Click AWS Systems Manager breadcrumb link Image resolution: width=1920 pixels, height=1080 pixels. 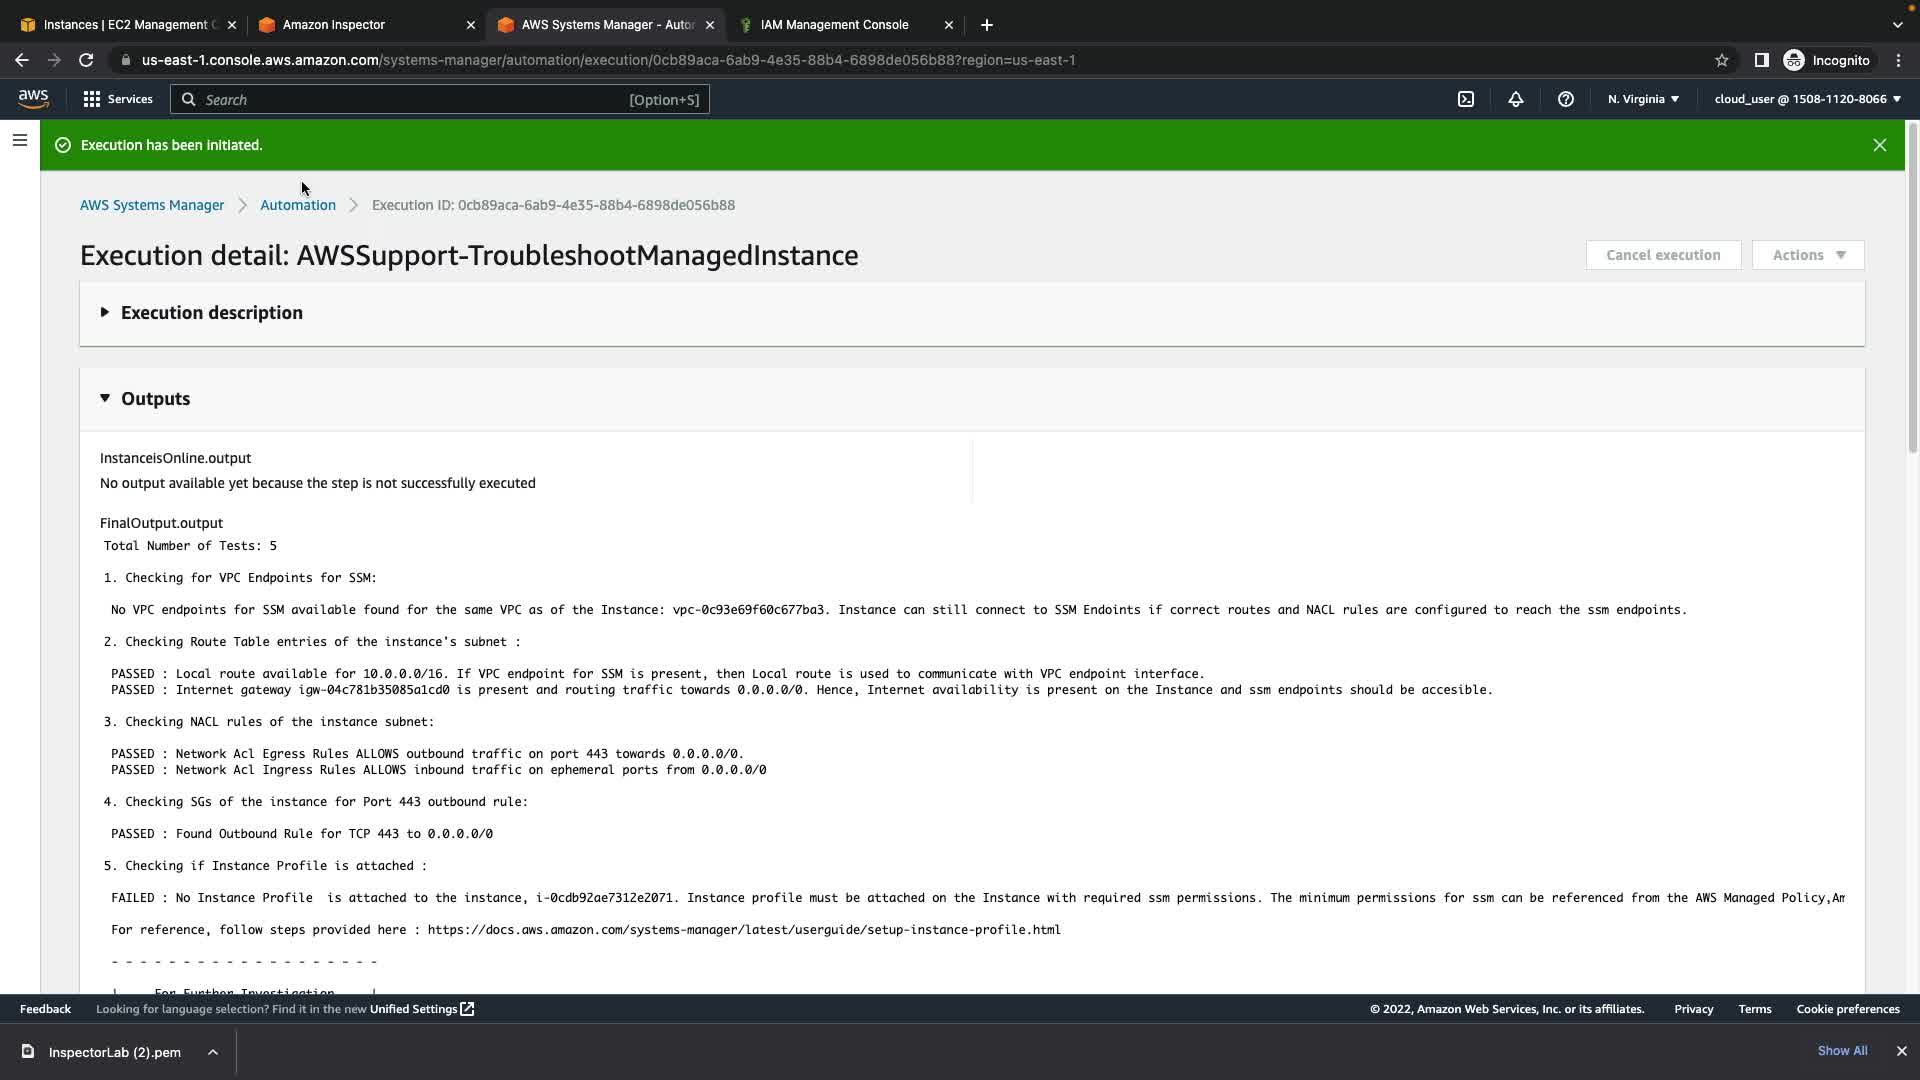(x=152, y=205)
